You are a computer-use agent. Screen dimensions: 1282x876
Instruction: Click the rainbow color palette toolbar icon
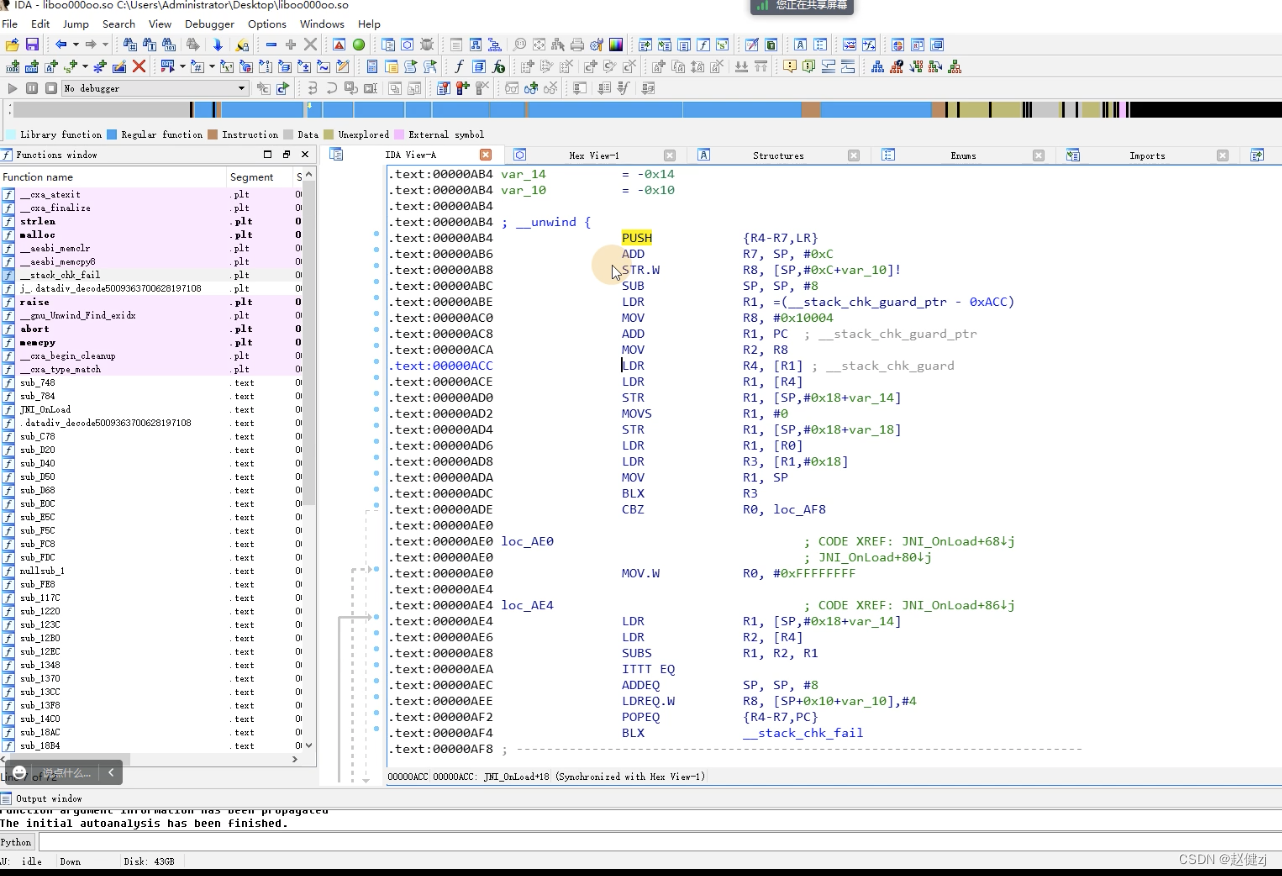pyautogui.click(x=616, y=45)
